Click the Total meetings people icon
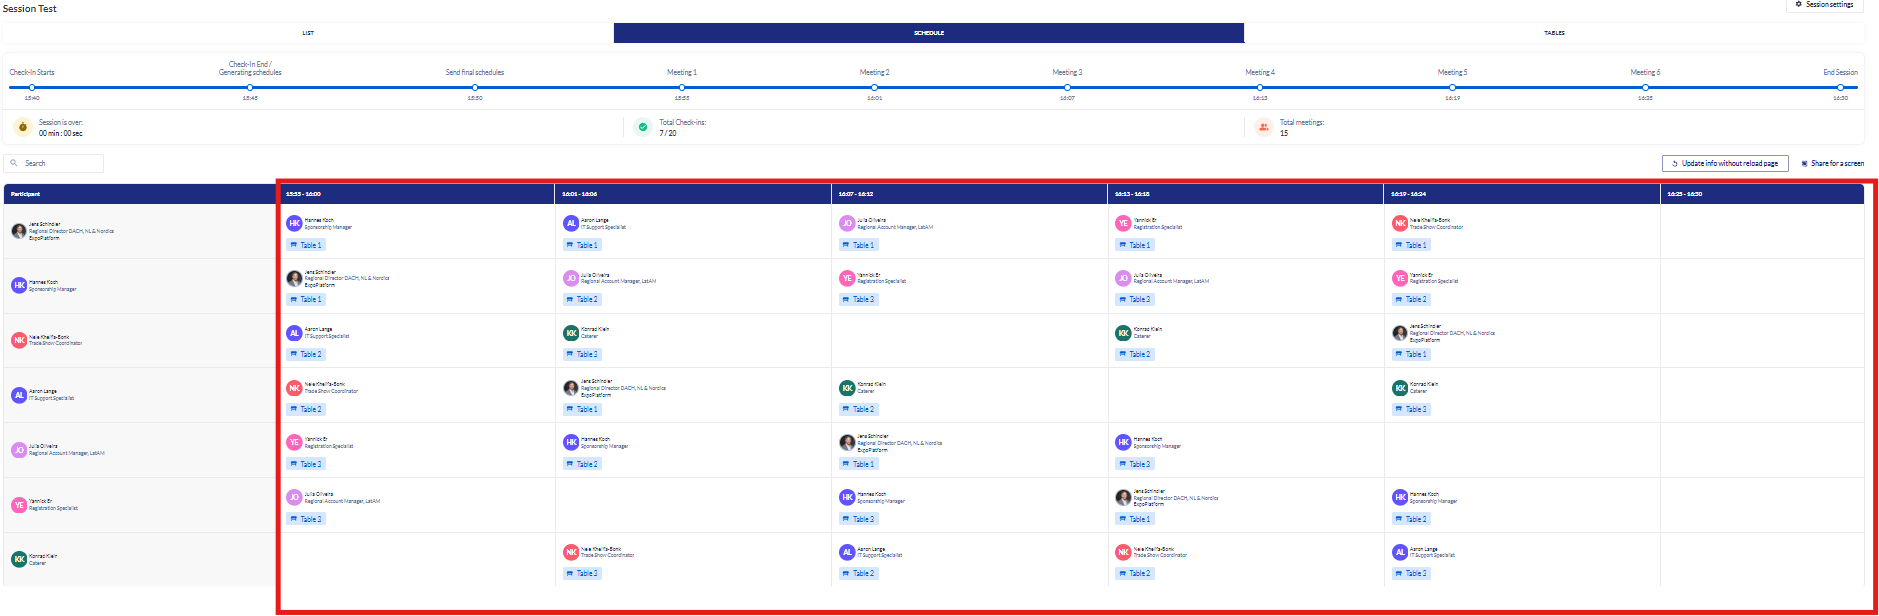The width and height of the screenshot is (1879, 616). 1264,127
